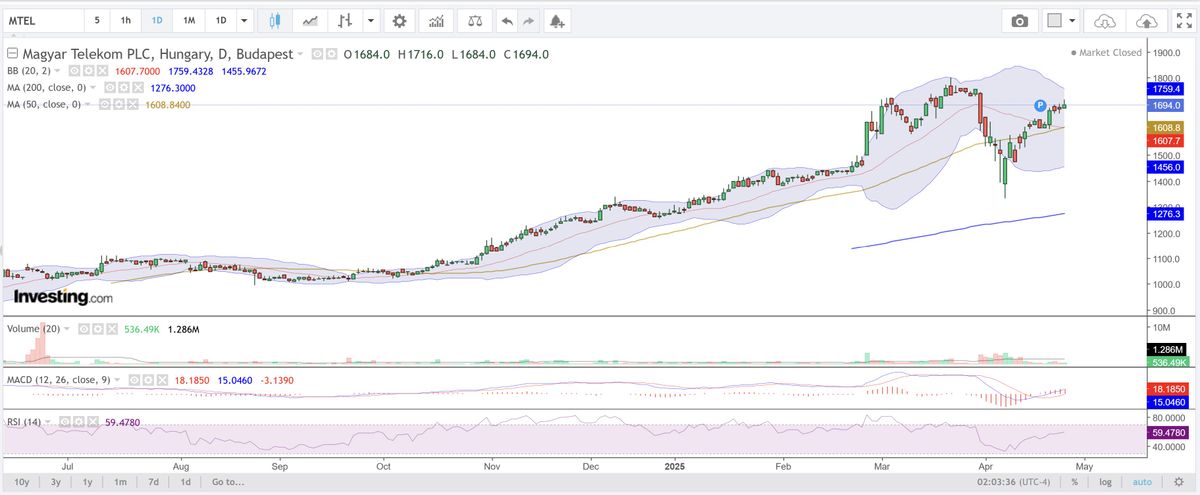The image size is (1200, 495).
Task: Click the compare symbols scales icon
Action: [475, 20]
